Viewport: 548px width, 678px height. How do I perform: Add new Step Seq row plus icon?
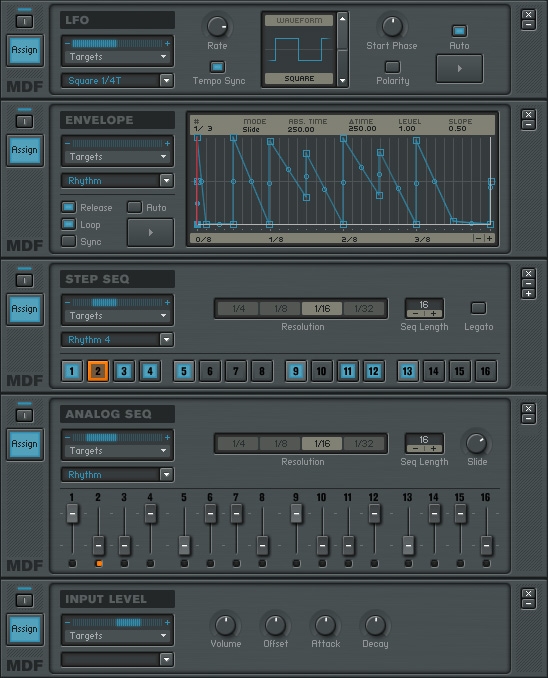point(528,294)
